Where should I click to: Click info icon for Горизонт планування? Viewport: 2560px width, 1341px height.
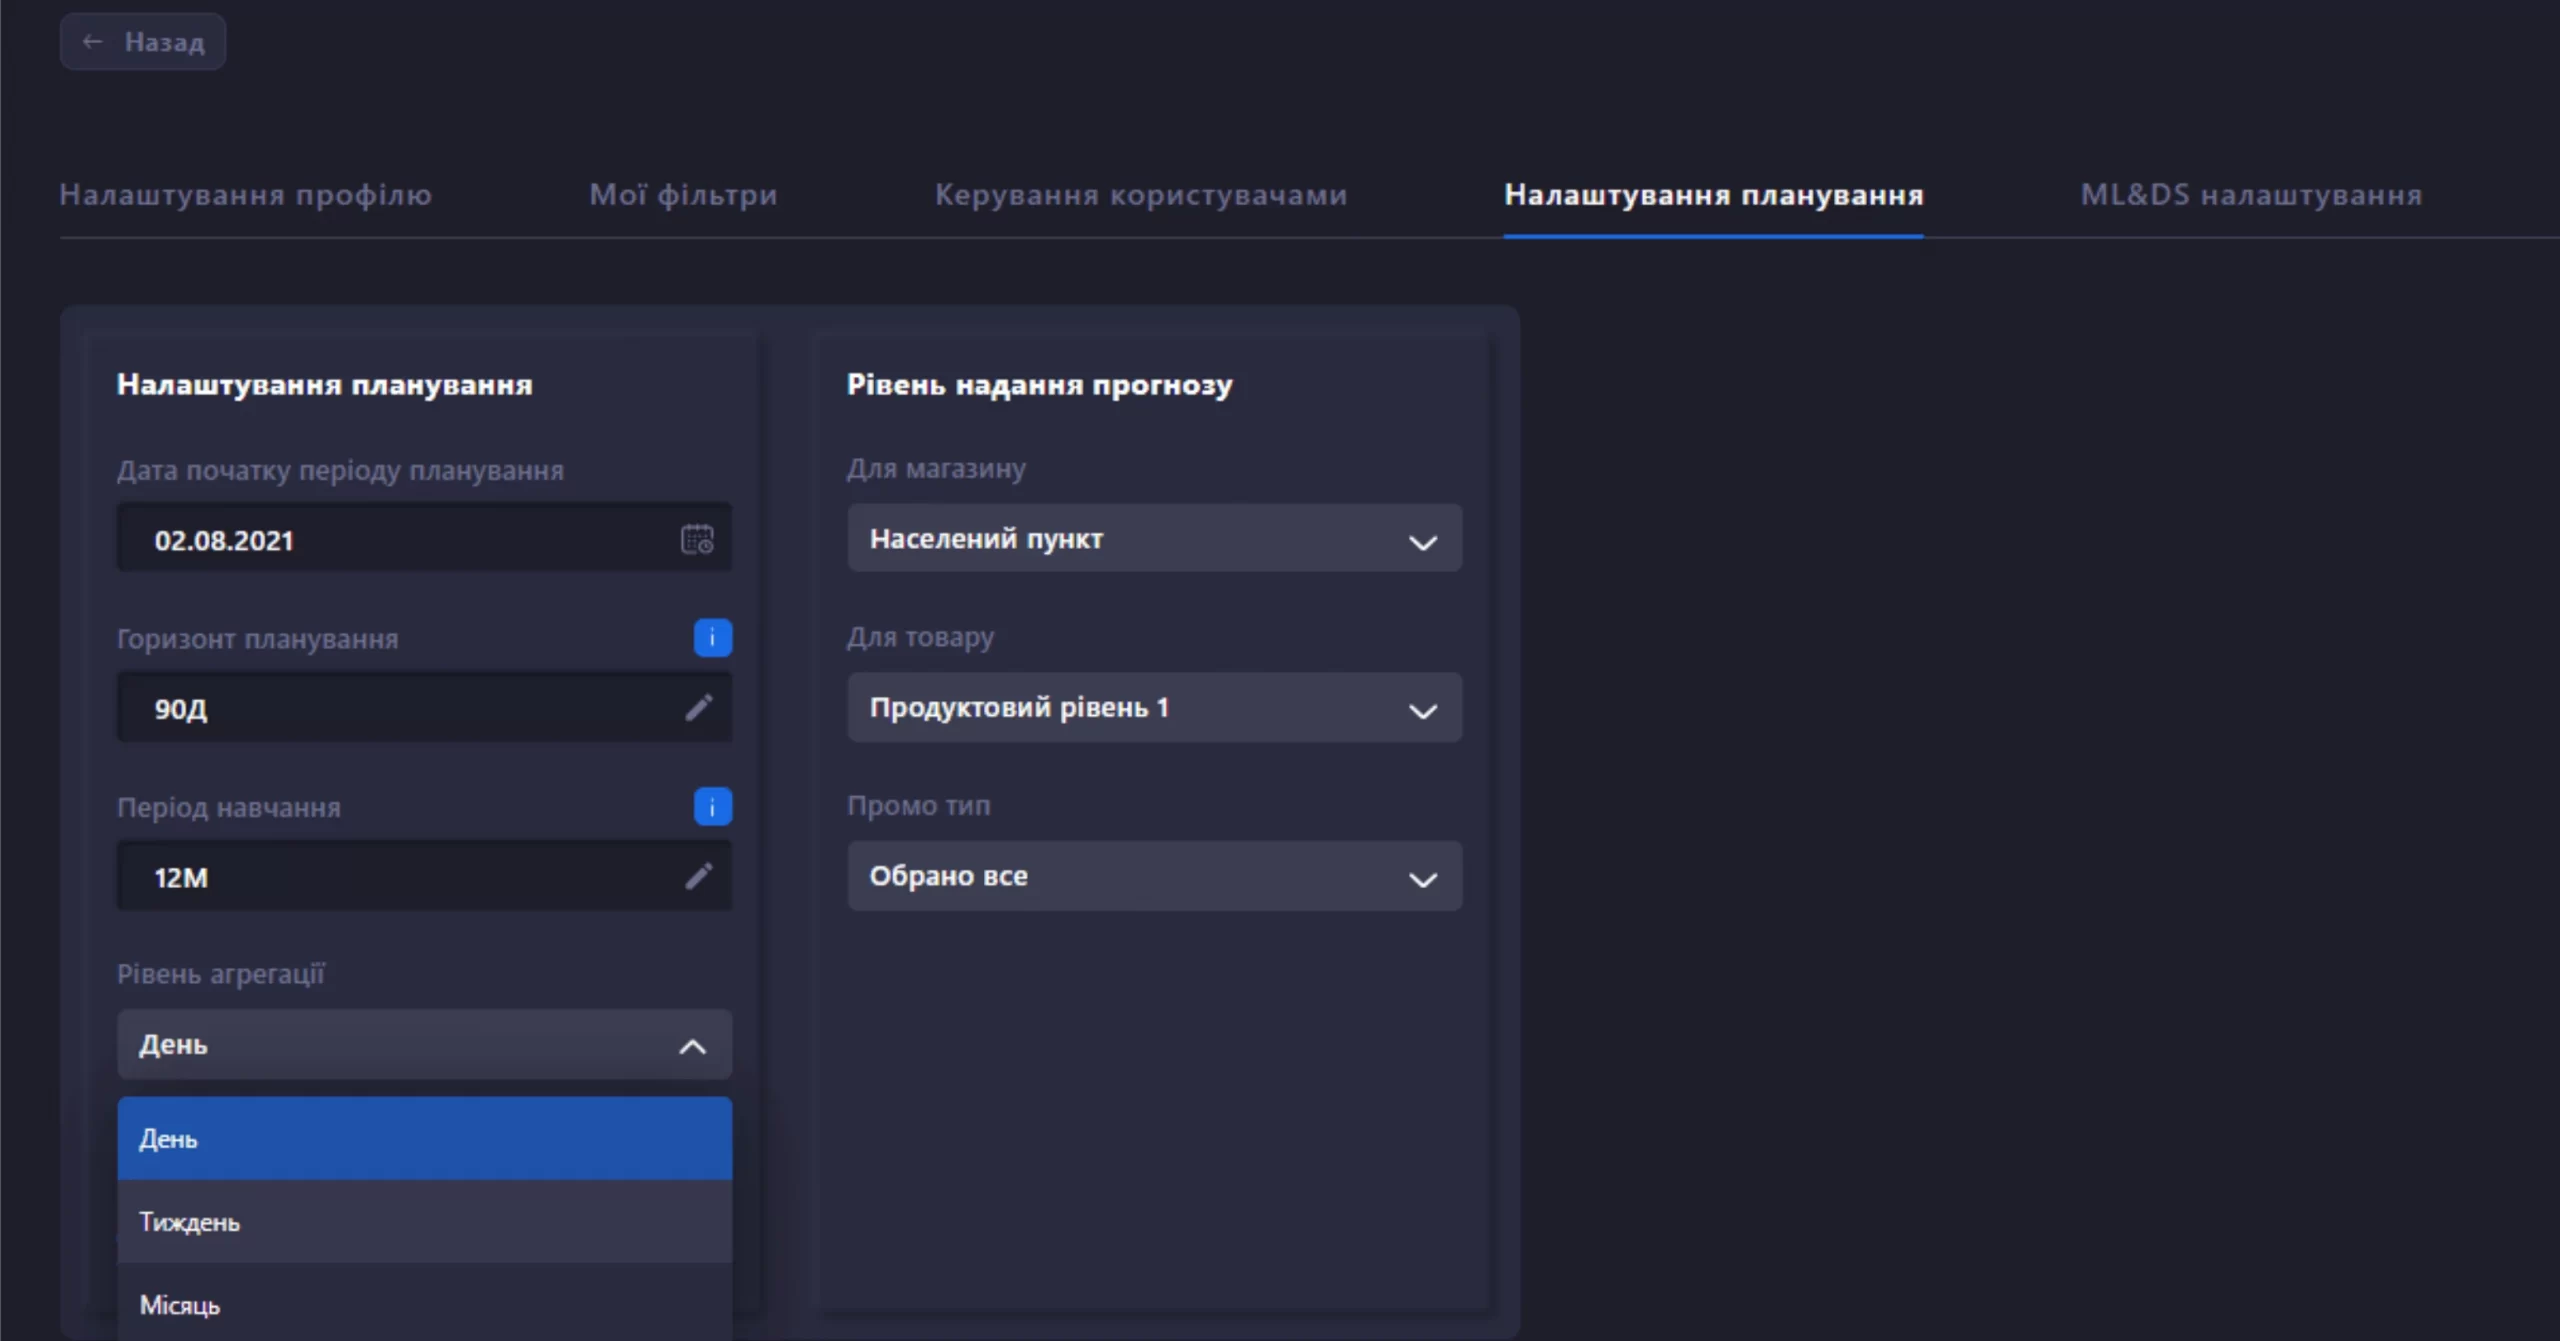pos(712,637)
